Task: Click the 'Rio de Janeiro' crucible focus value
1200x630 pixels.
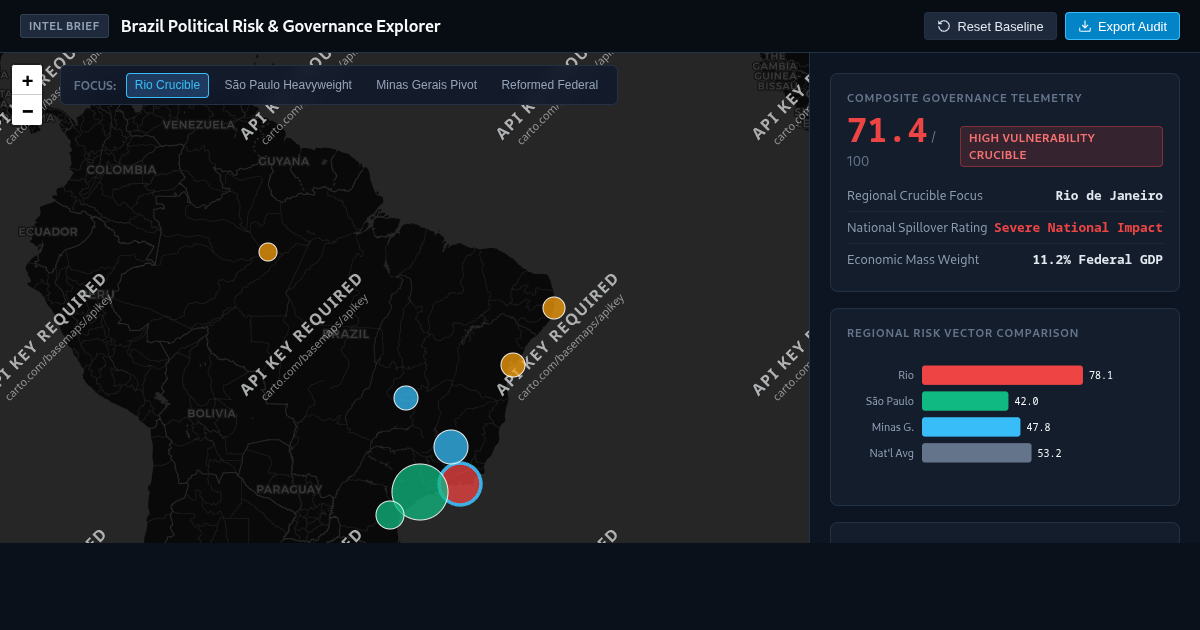Action: click(1109, 196)
